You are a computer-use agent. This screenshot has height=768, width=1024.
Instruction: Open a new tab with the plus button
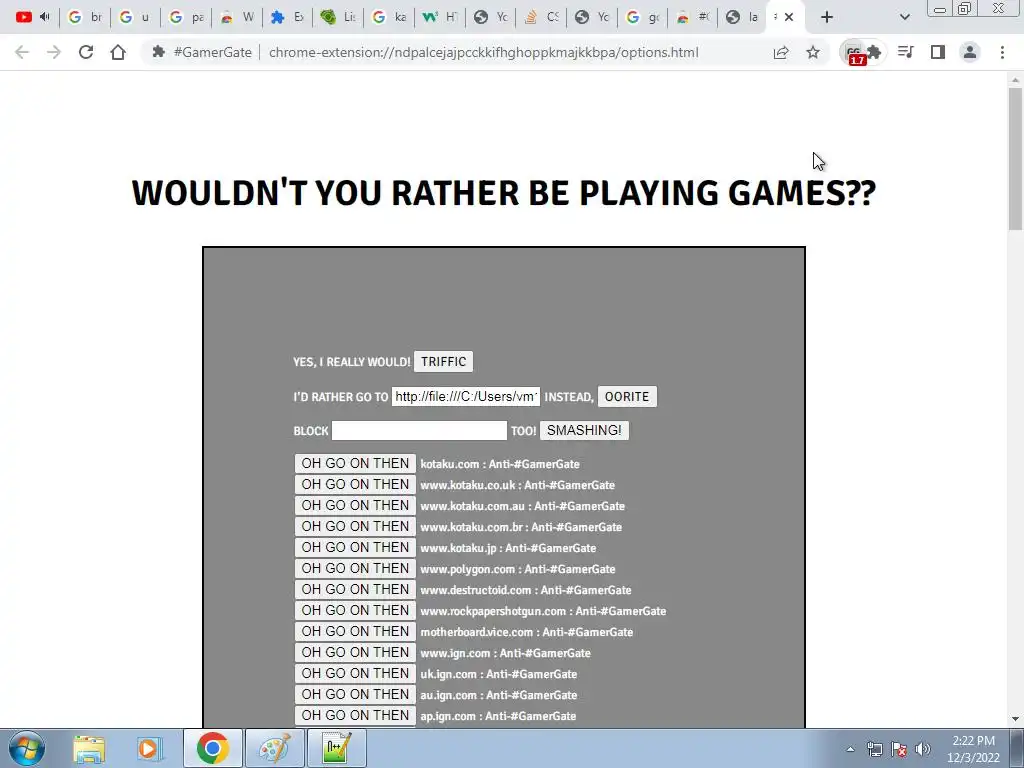pos(827,17)
